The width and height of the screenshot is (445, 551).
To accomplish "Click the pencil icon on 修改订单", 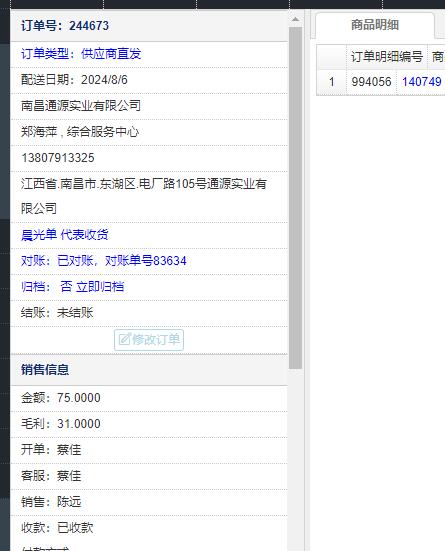I will (124, 339).
